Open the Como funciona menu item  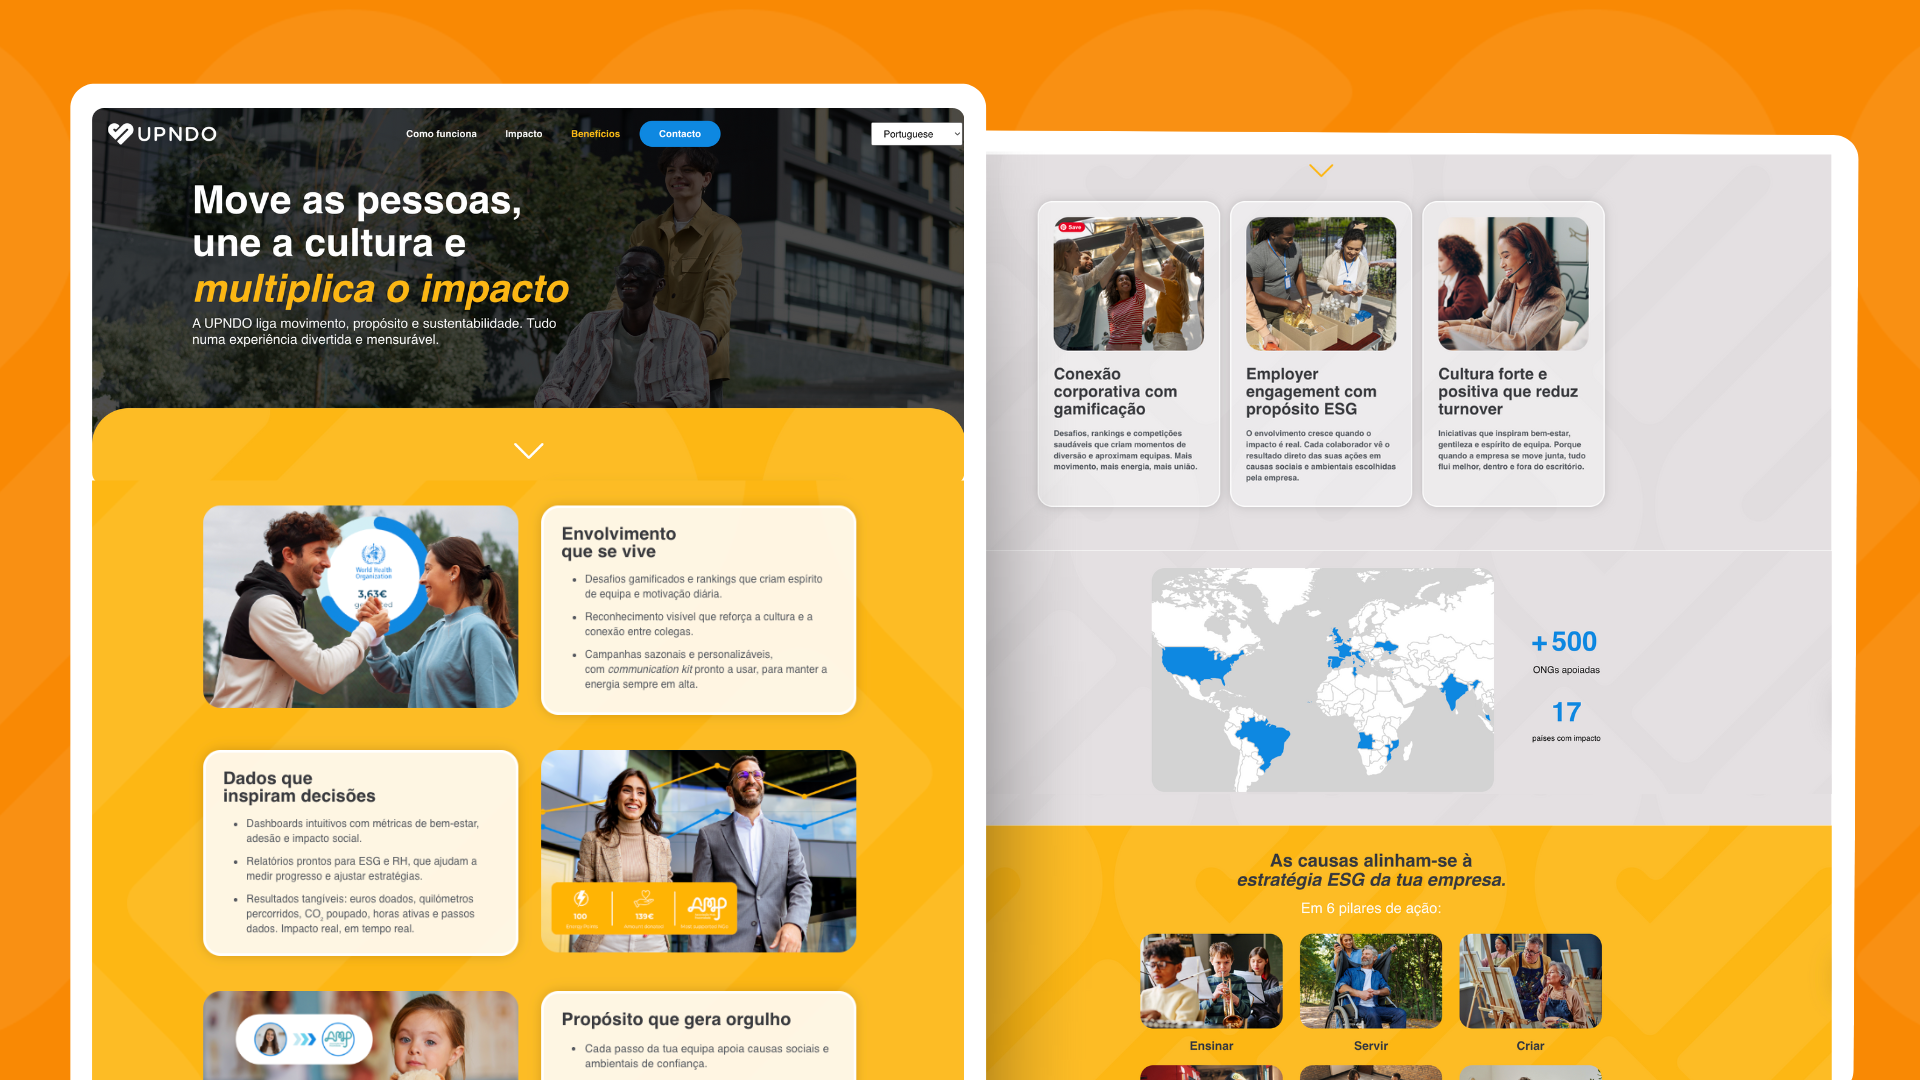coord(441,134)
